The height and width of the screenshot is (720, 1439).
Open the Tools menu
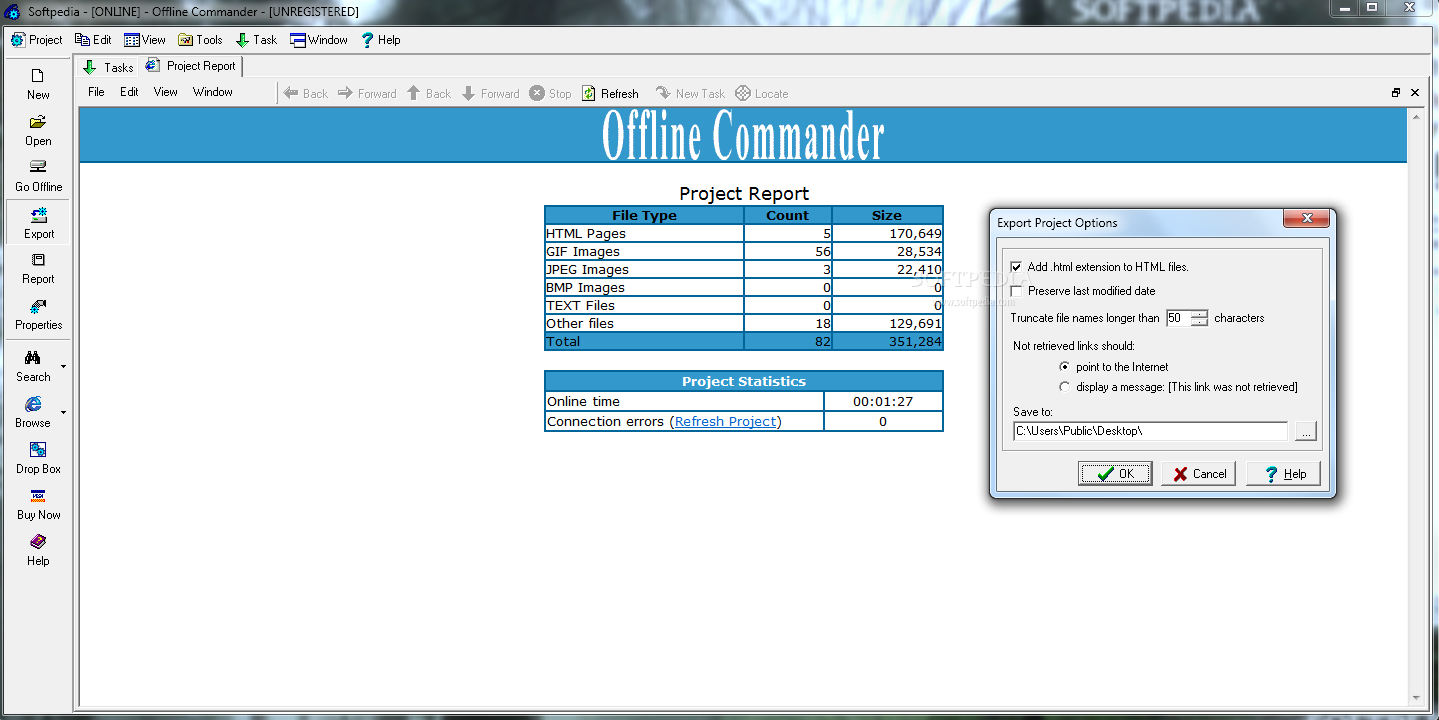tap(200, 40)
